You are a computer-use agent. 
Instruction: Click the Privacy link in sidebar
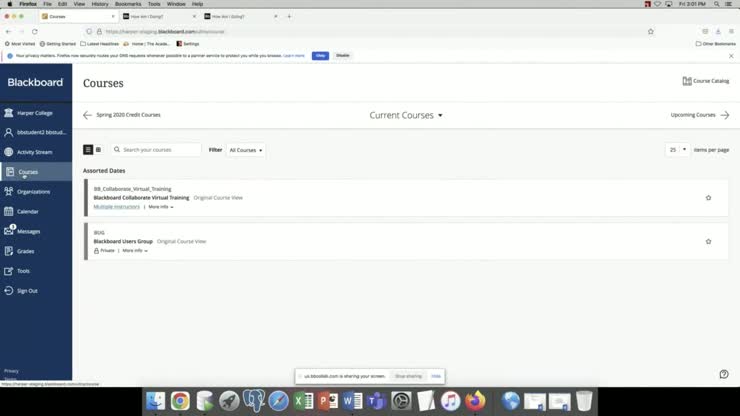pyautogui.click(x=11, y=371)
